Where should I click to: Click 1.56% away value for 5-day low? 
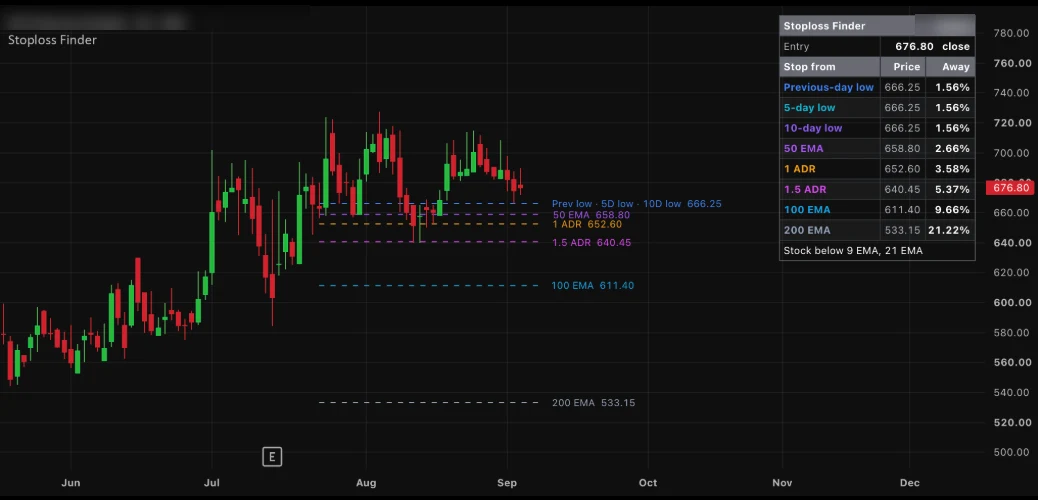[x=953, y=108]
